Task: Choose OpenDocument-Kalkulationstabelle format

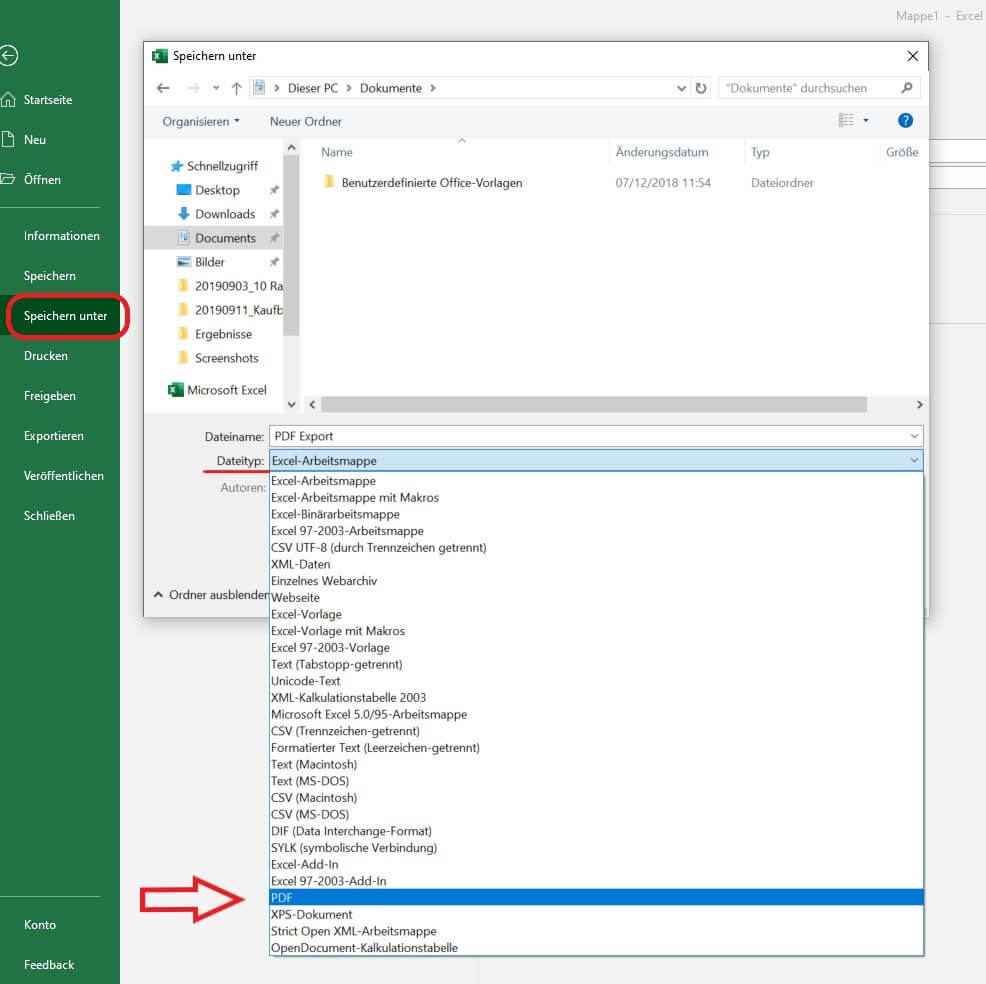Action: pyautogui.click(x=596, y=948)
